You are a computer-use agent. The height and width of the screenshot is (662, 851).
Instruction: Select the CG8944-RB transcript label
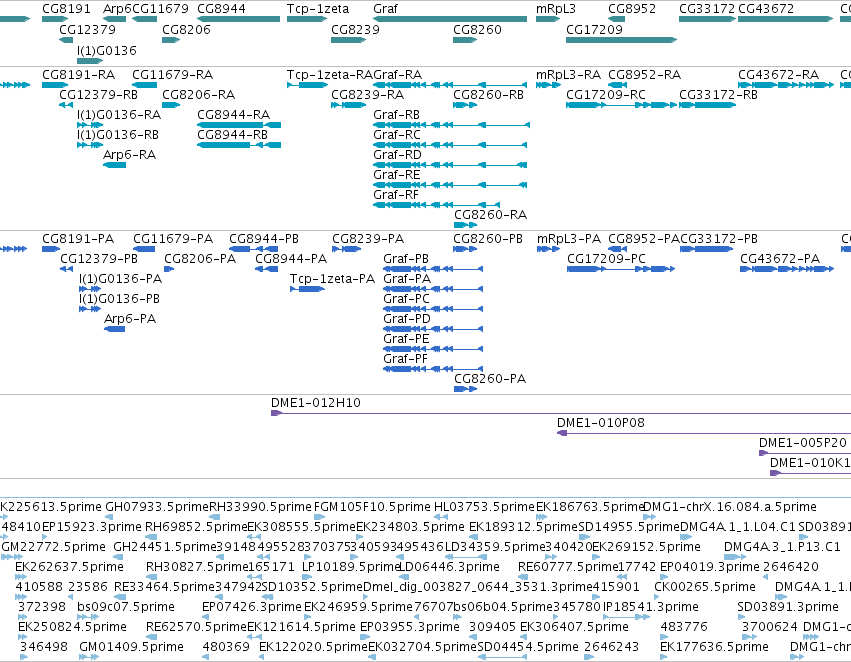(232, 135)
